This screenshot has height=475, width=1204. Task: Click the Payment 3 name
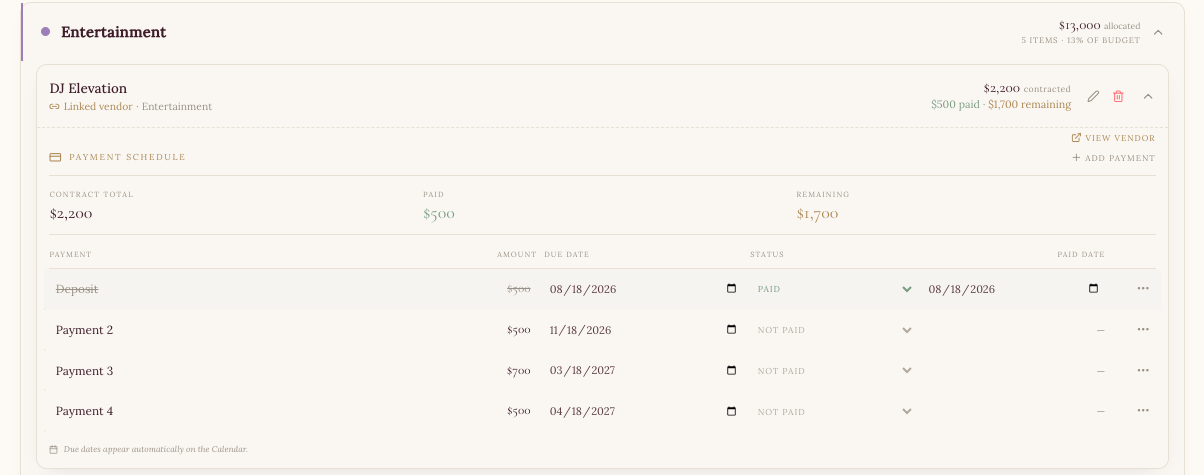84,371
